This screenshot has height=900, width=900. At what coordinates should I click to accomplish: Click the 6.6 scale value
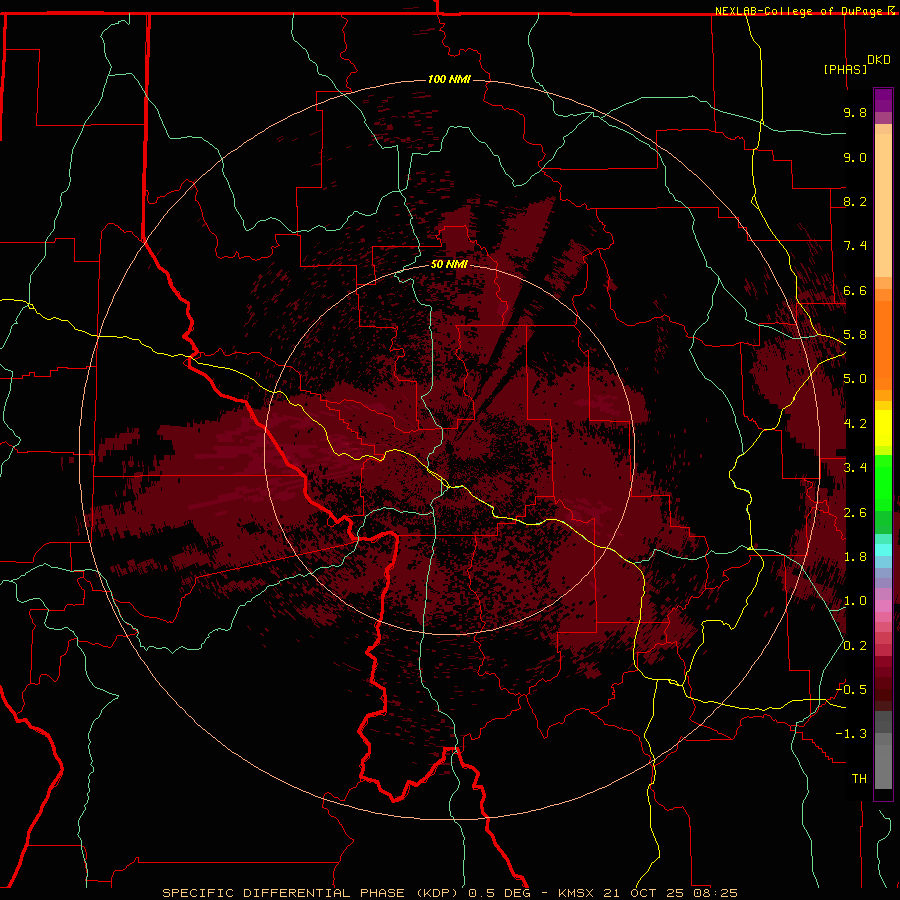tap(855, 290)
